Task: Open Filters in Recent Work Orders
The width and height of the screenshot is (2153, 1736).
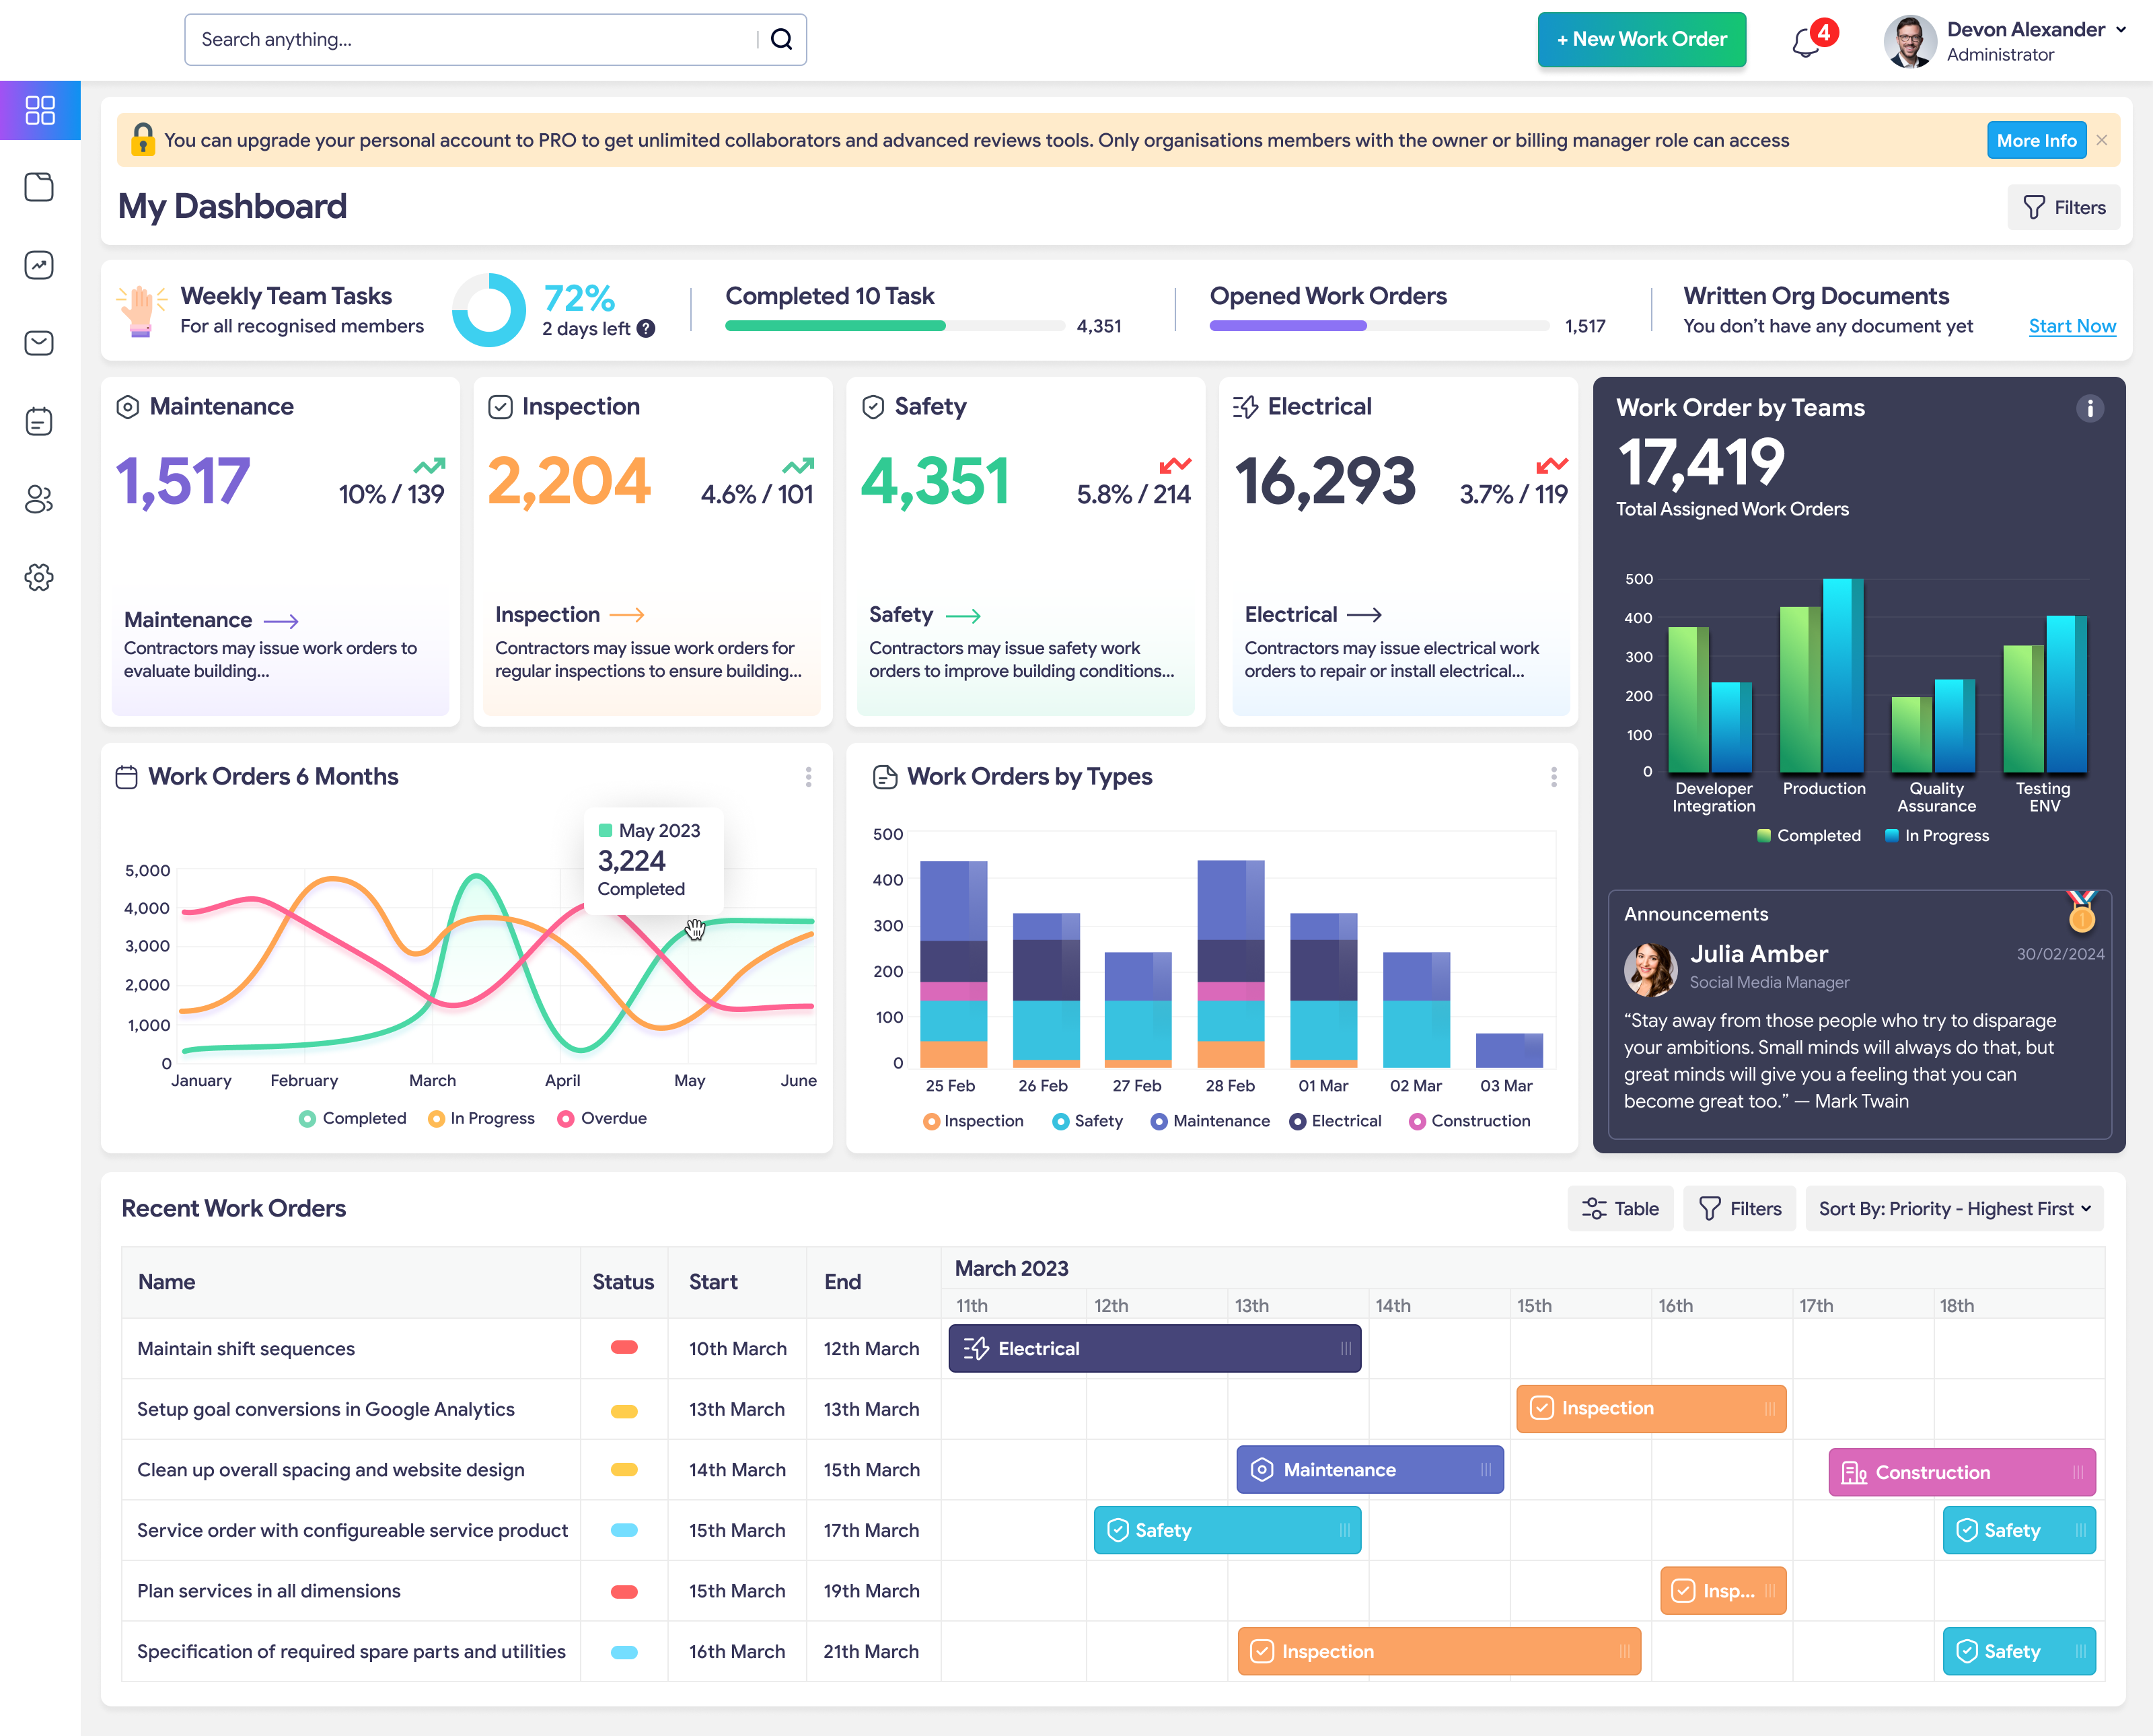Action: [x=1740, y=1208]
